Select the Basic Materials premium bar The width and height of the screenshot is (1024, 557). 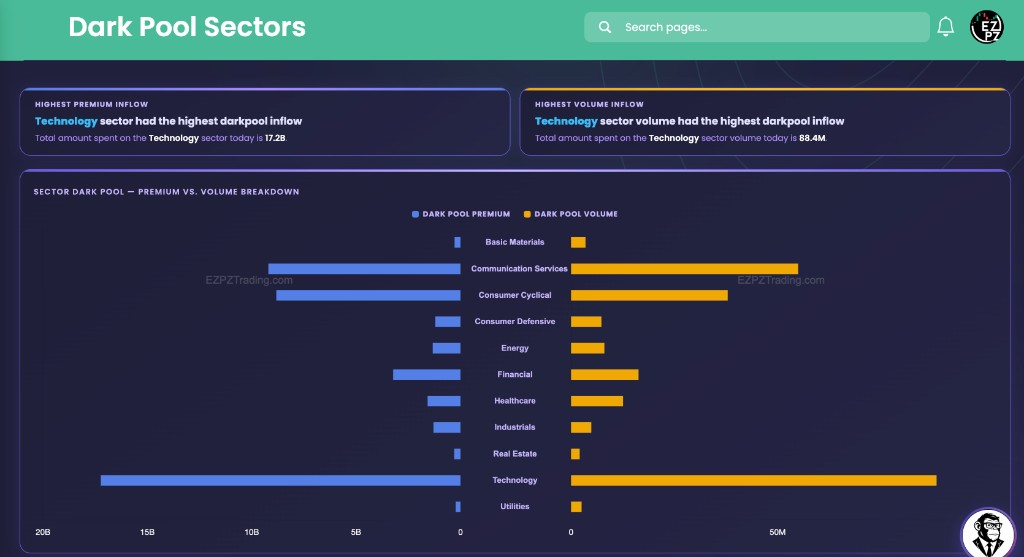click(x=458, y=242)
